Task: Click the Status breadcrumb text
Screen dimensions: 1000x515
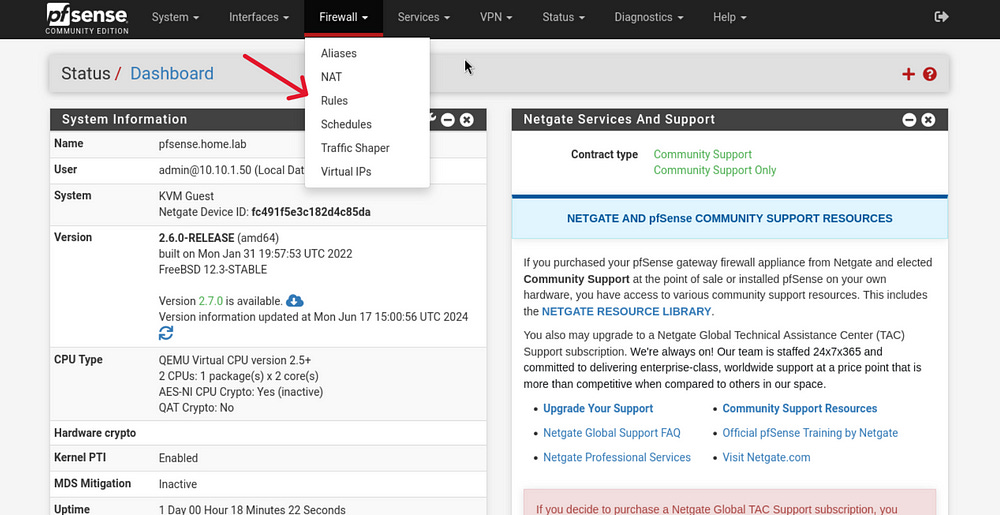Action: coord(86,74)
